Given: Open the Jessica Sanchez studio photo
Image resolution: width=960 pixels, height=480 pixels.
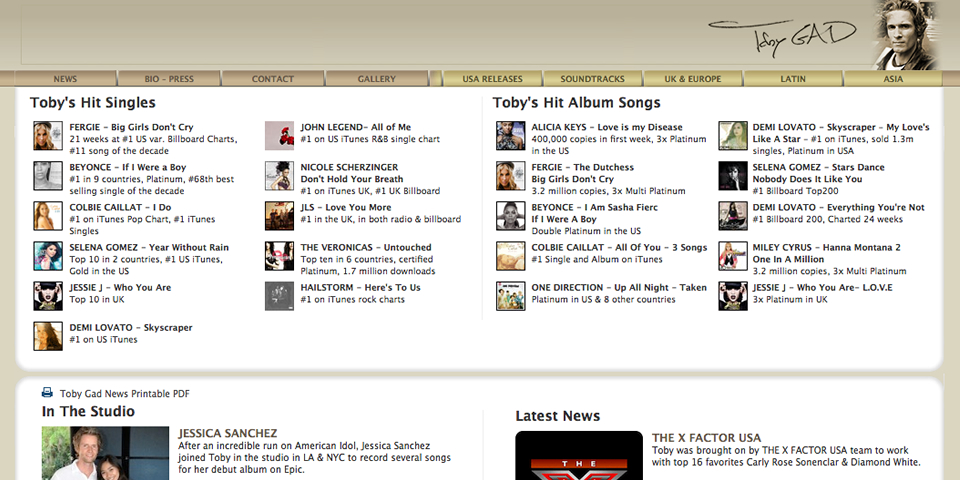Looking at the screenshot, I should pyautogui.click(x=105, y=453).
